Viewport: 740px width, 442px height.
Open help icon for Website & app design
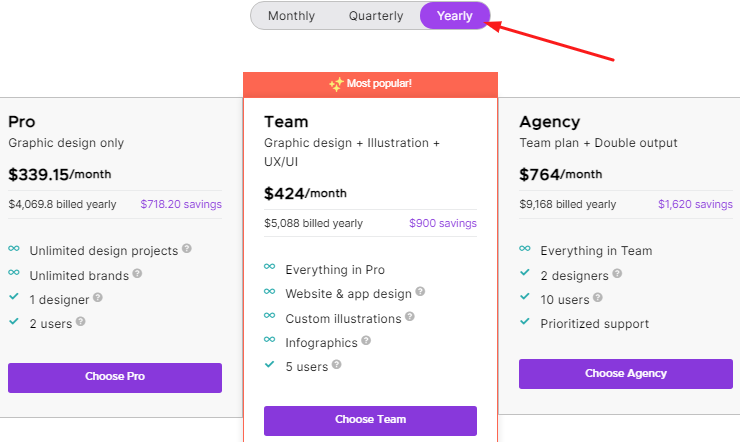coord(420,291)
